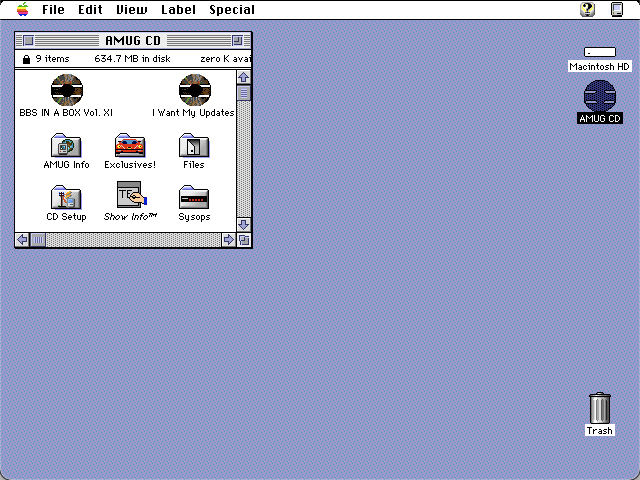Select the I Want My Updates disc icon

point(195,90)
